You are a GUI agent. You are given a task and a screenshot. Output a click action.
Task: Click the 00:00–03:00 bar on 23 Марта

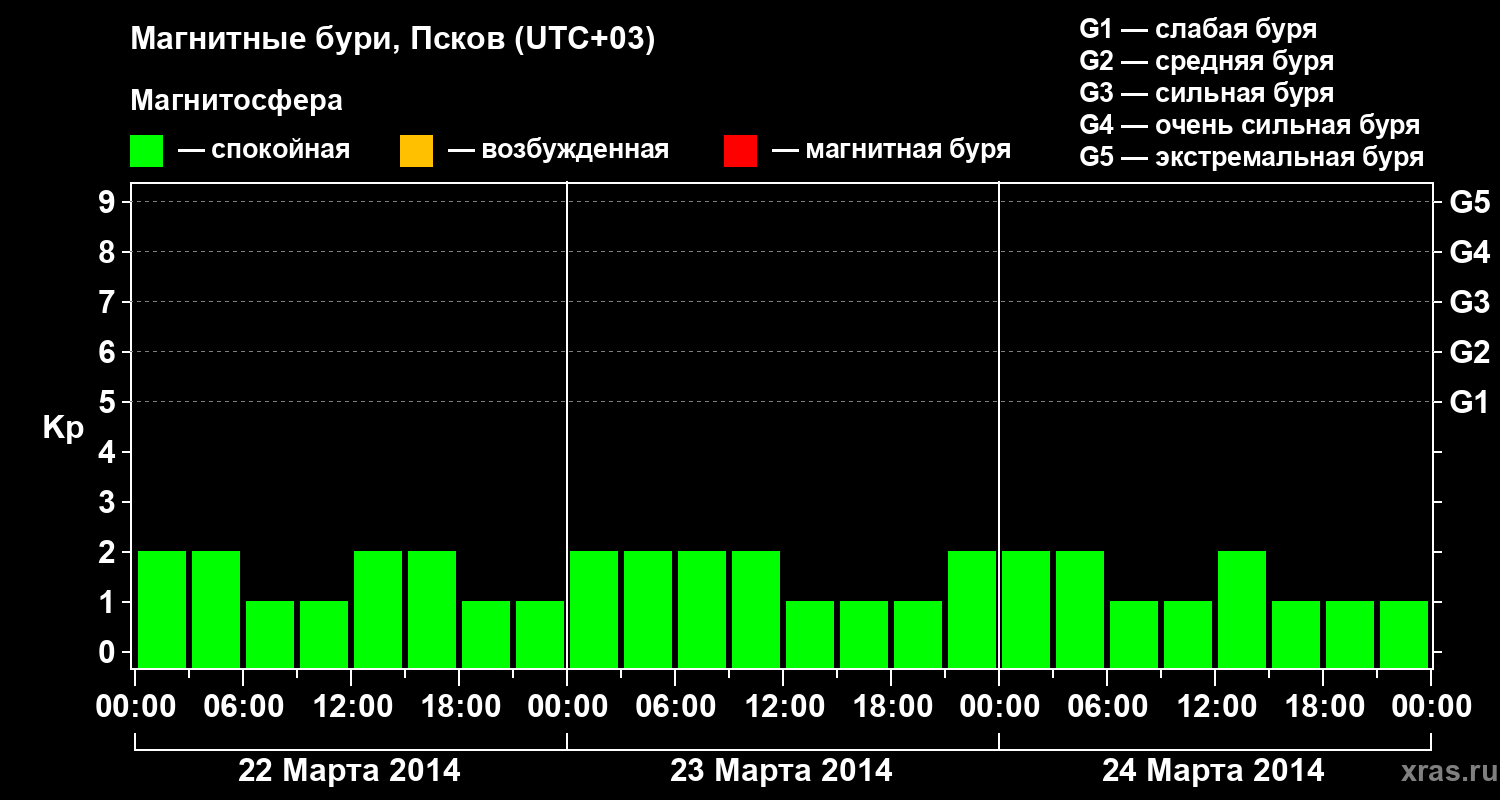(x=594, y=609)
